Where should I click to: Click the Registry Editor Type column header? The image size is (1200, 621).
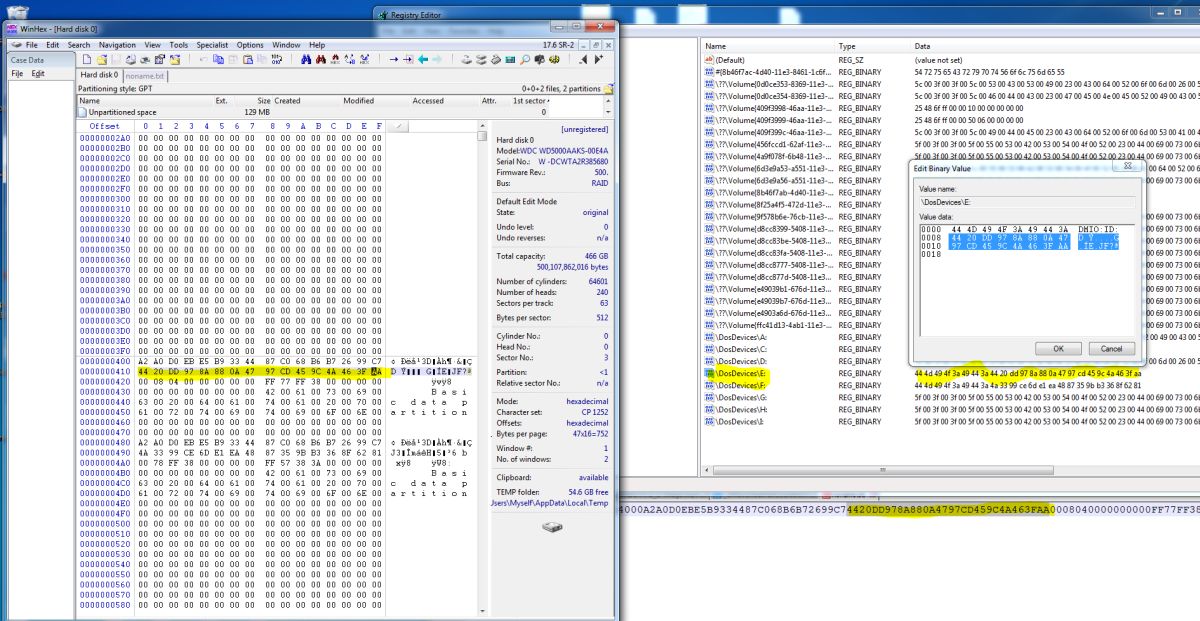873,47
